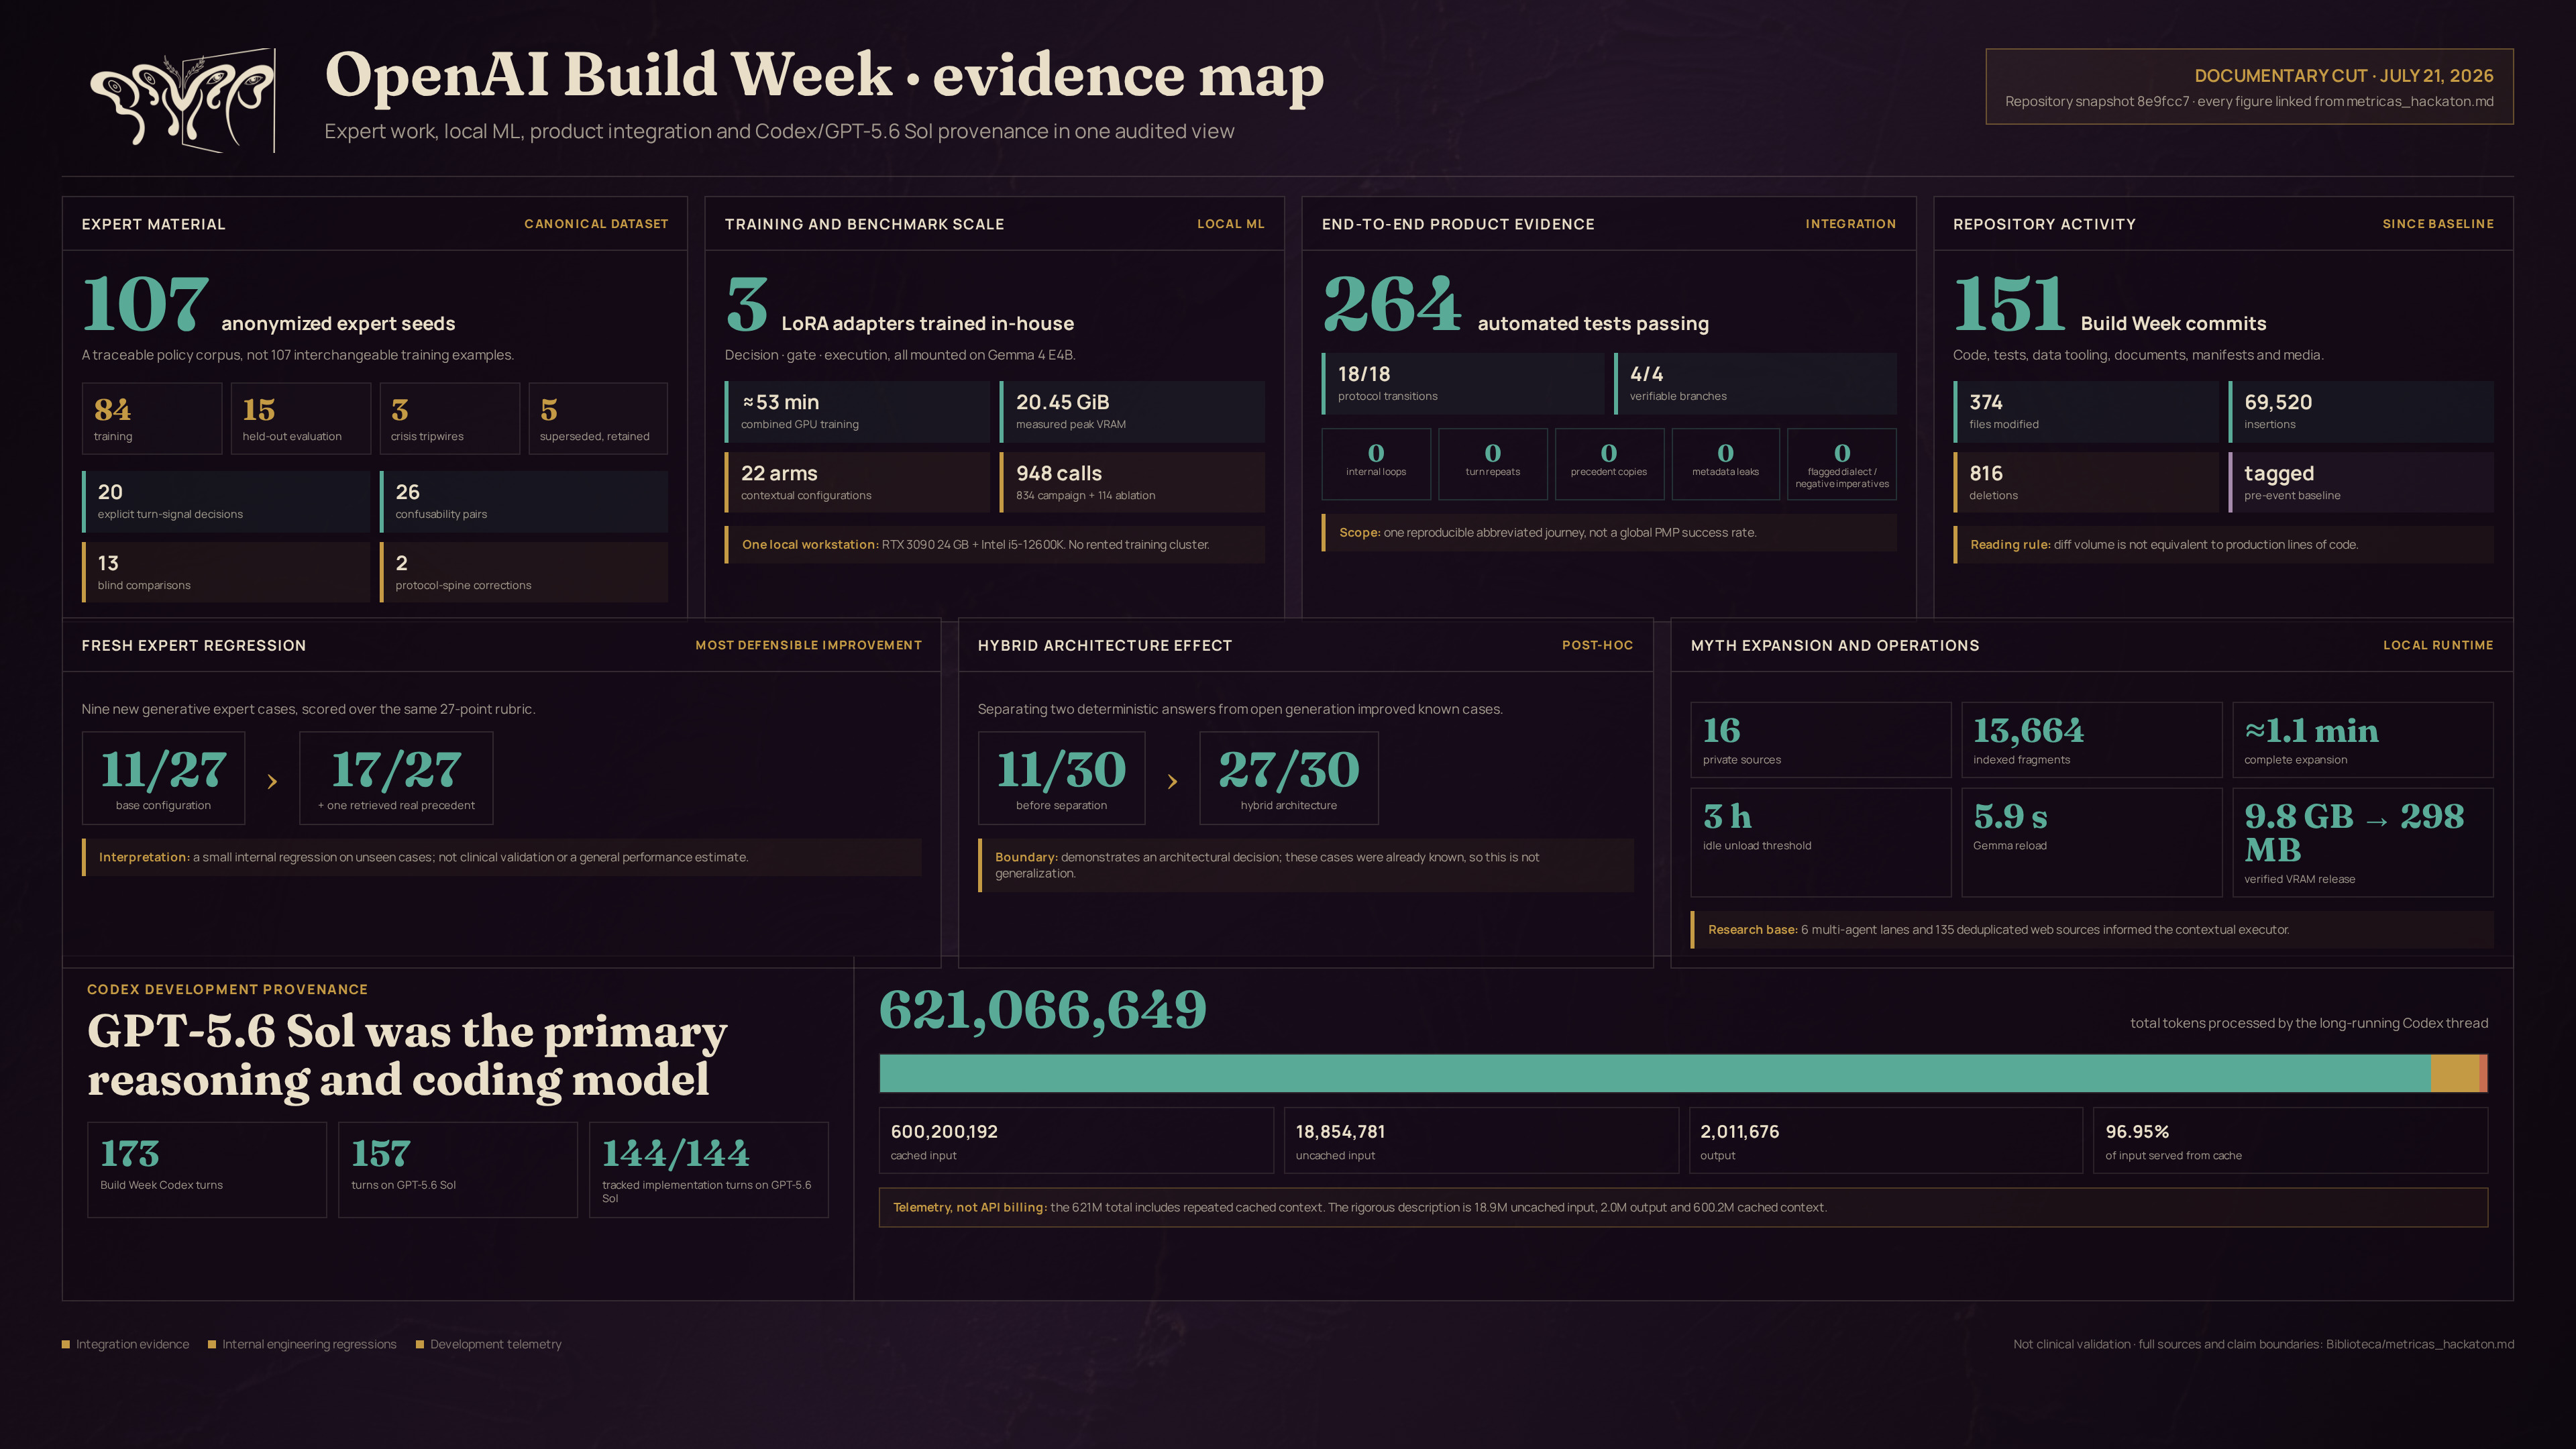Click the teal cached-input segment of token bar

[1655, 1073]
